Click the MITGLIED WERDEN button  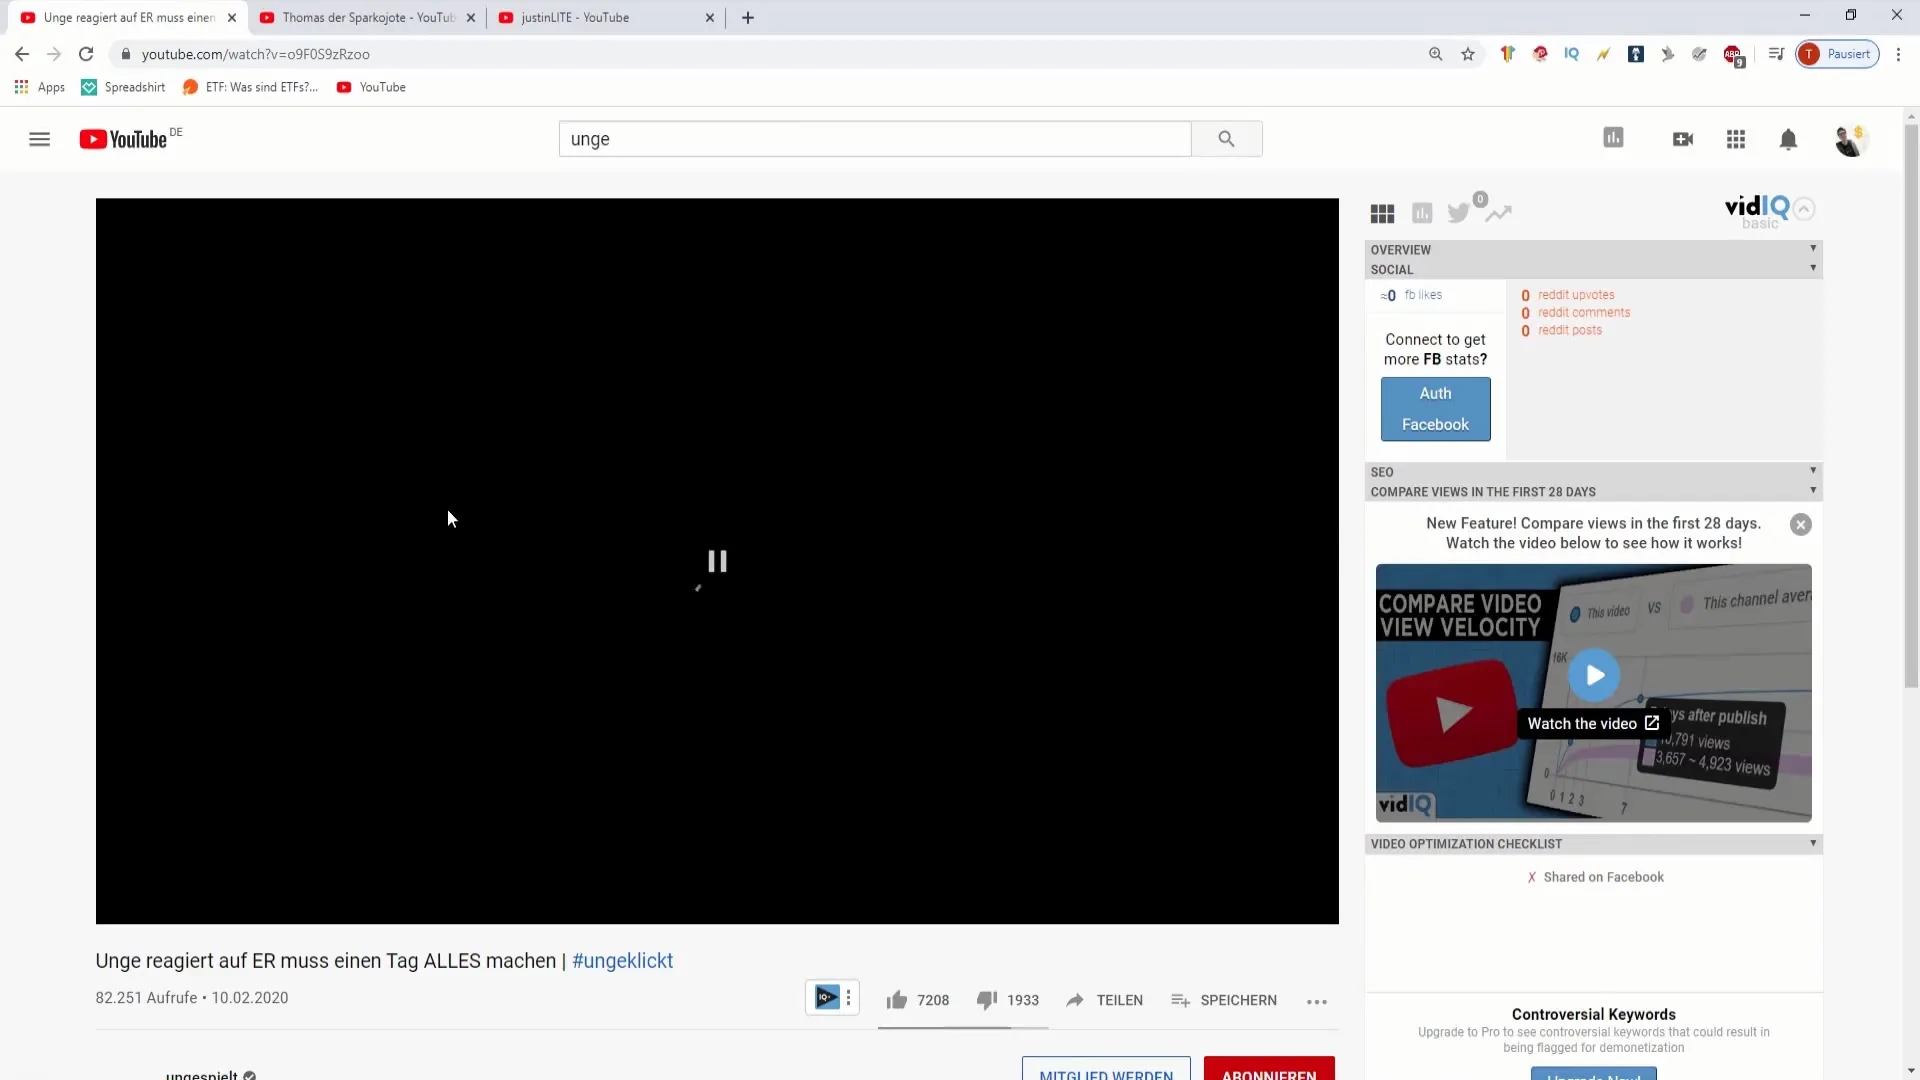click(x=1106, y=1068)
